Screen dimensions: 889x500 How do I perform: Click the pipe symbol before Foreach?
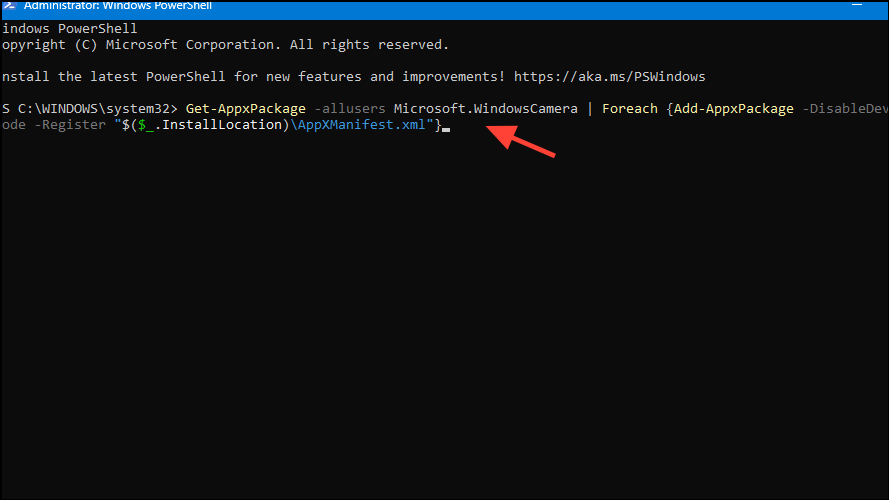590,109
